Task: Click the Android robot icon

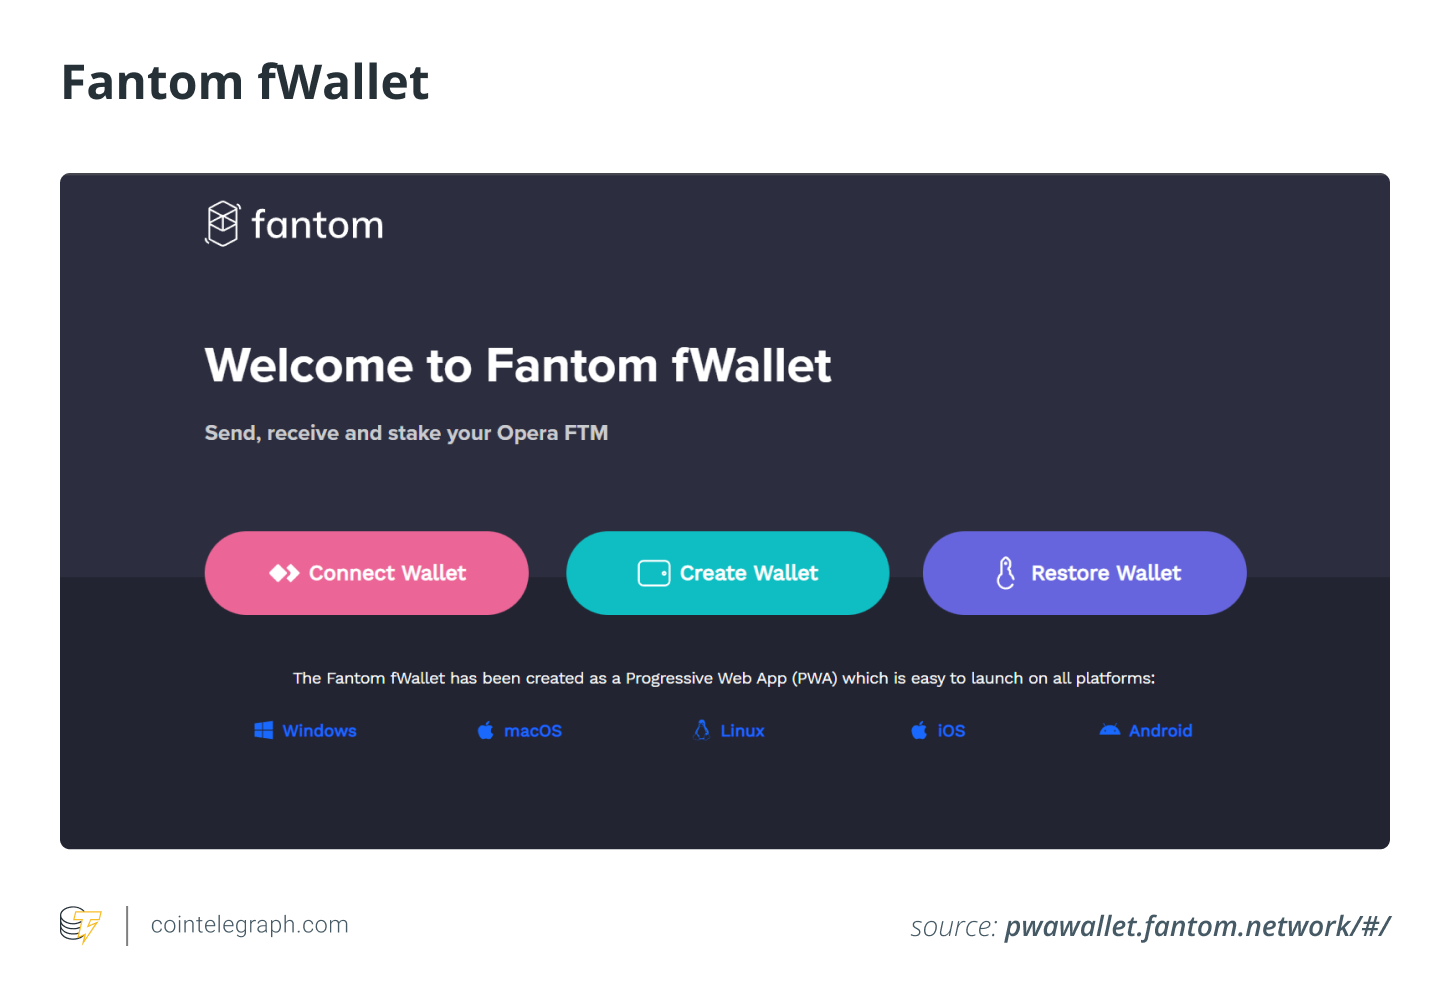Action: coord(1109,730)
